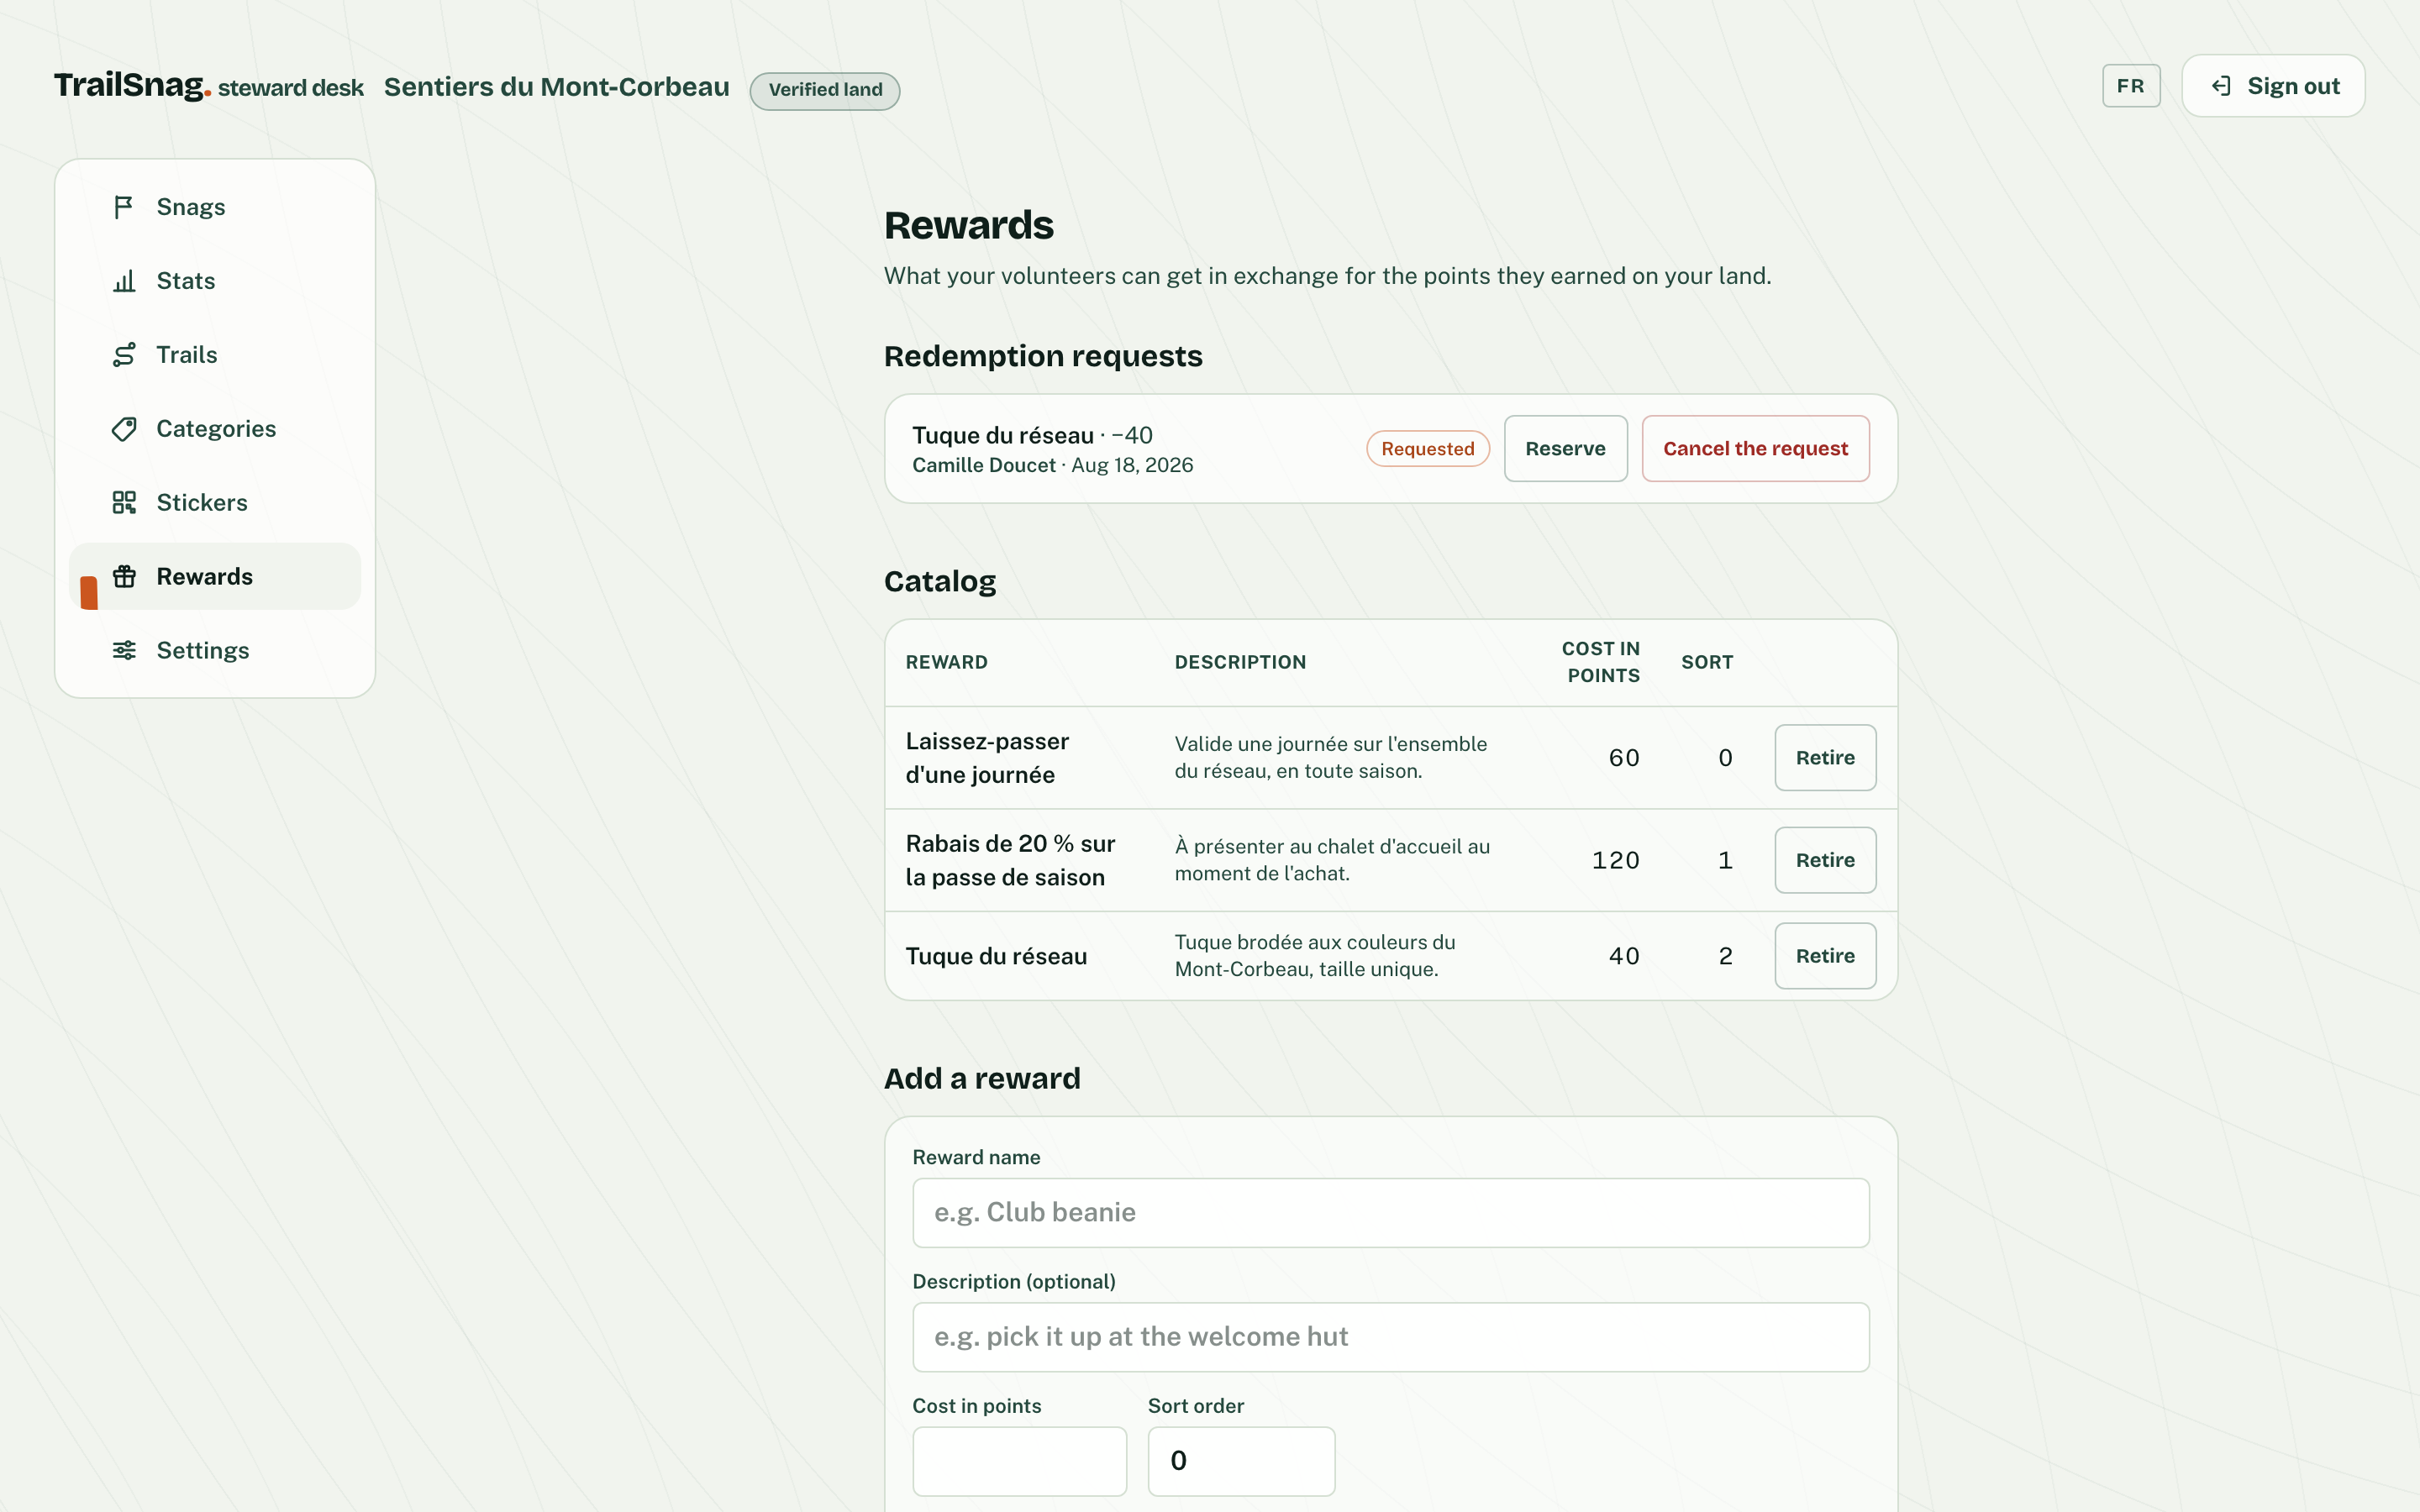Click the COST IN POINTS column header

point(1600,662)
